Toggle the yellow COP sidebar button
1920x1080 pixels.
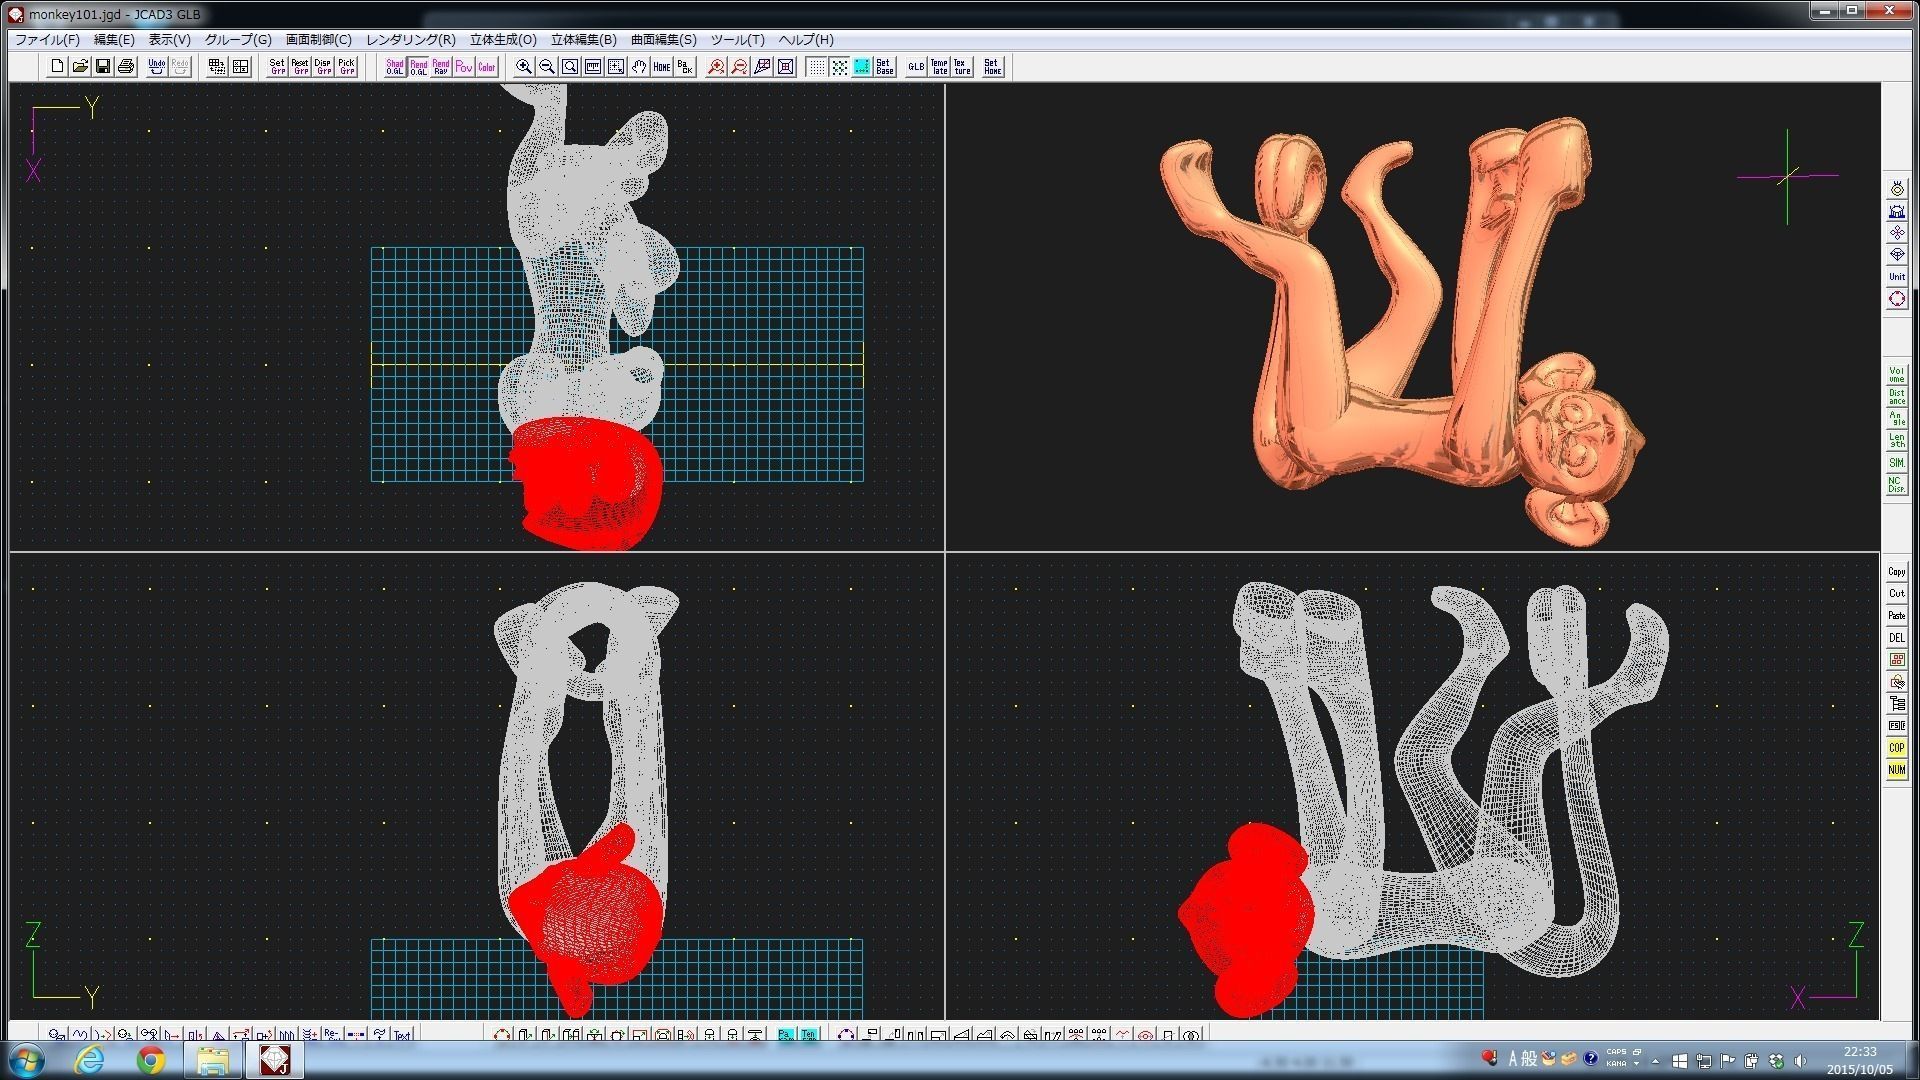1897,748
